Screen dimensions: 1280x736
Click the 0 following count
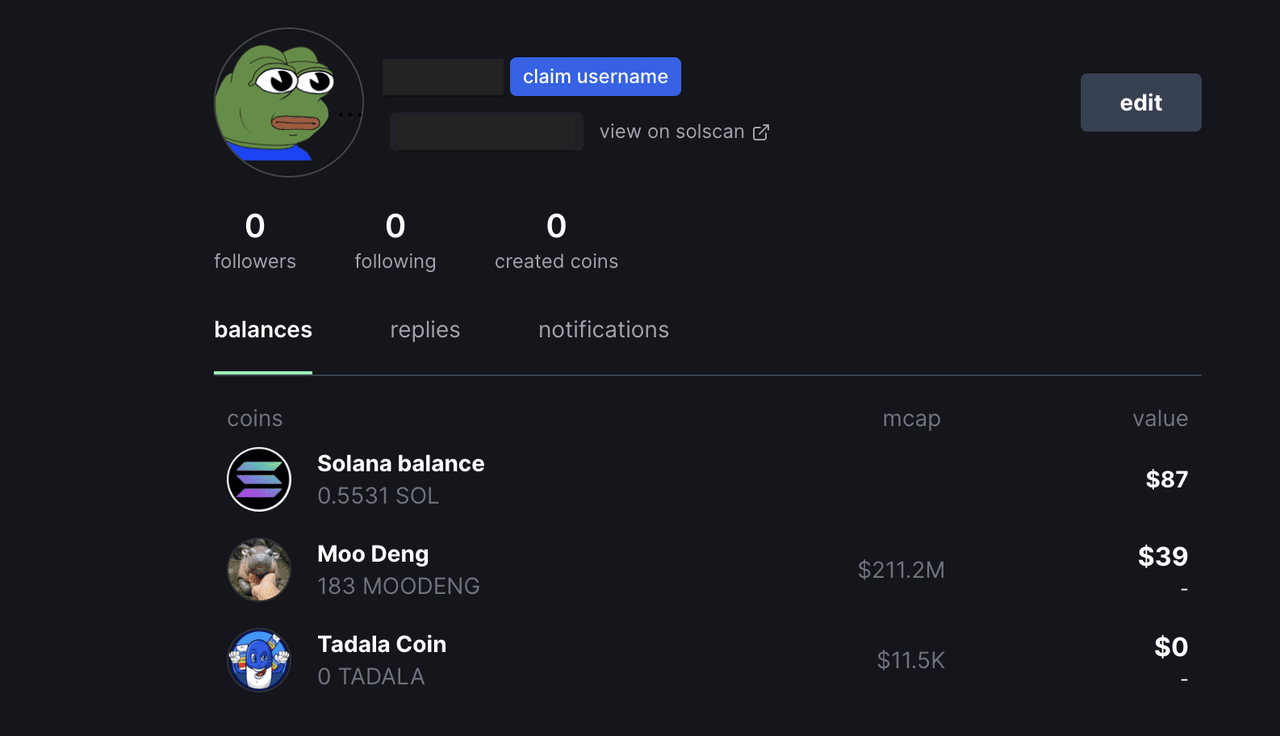point(395,228)
